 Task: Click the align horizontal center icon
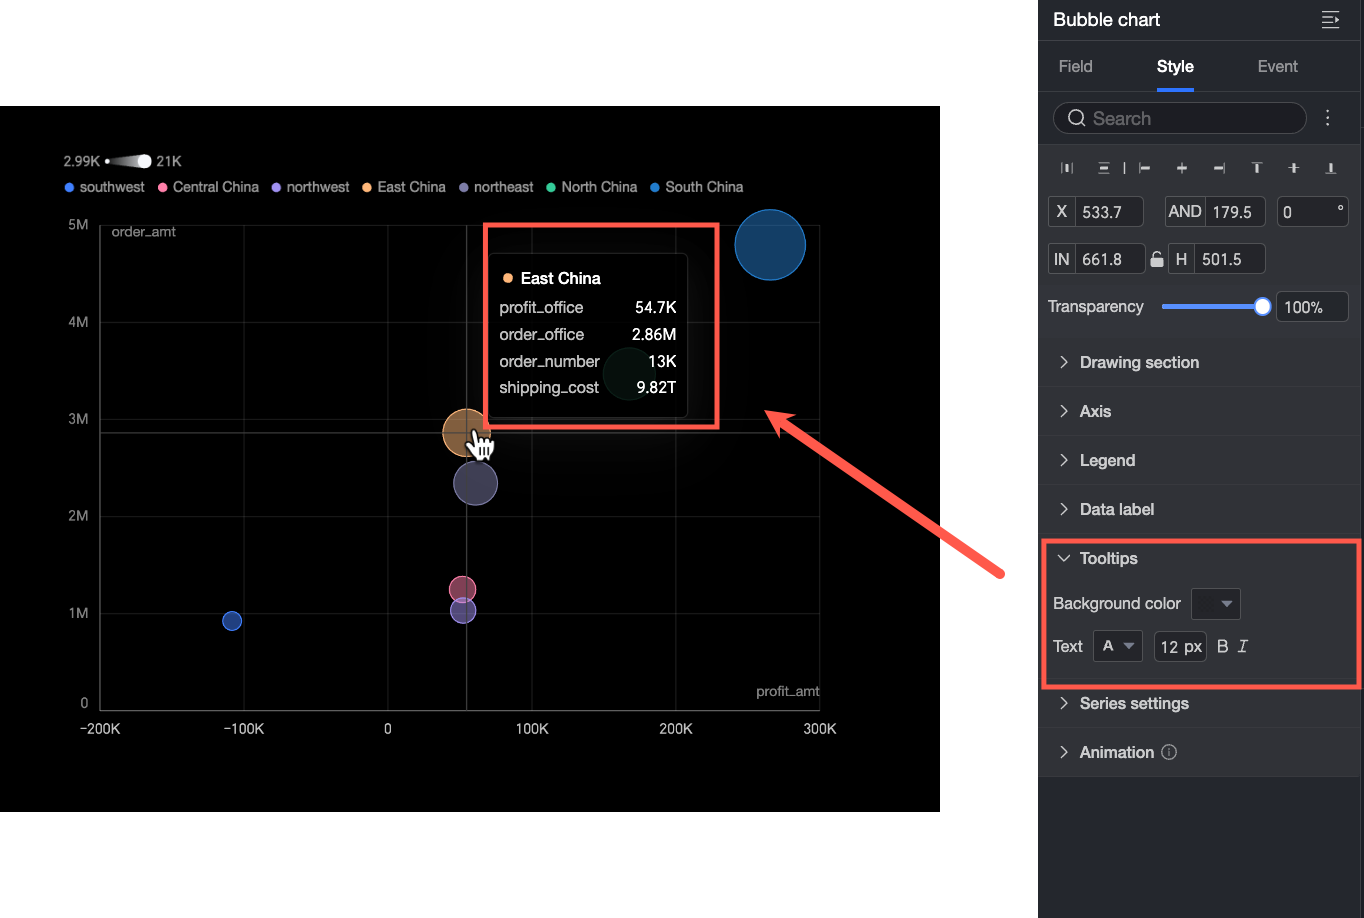click(x=1182, y=168)
